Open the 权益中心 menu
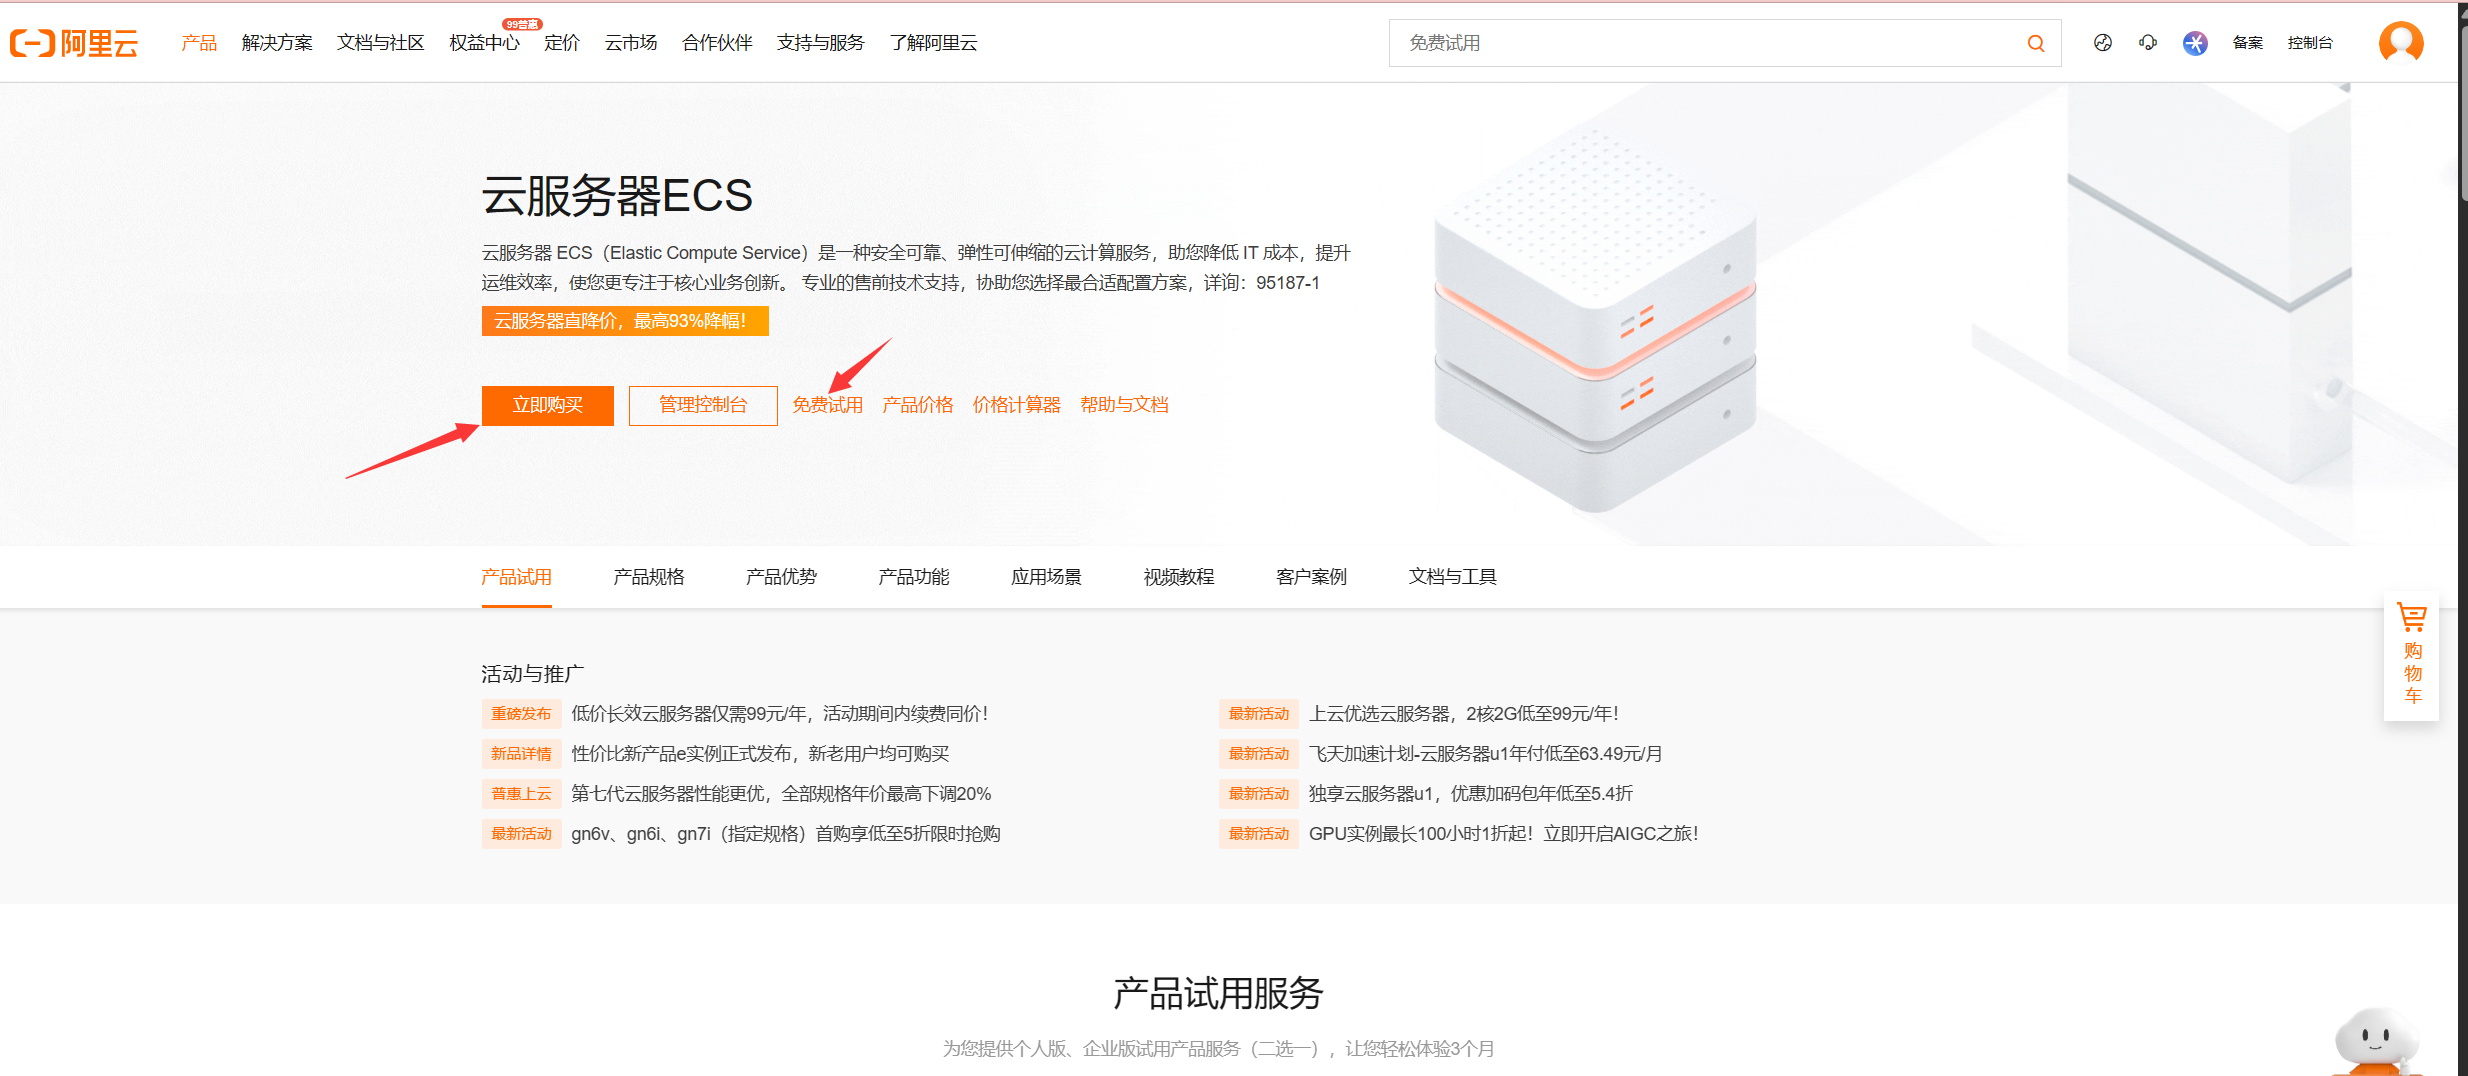 tap(485, 43)
